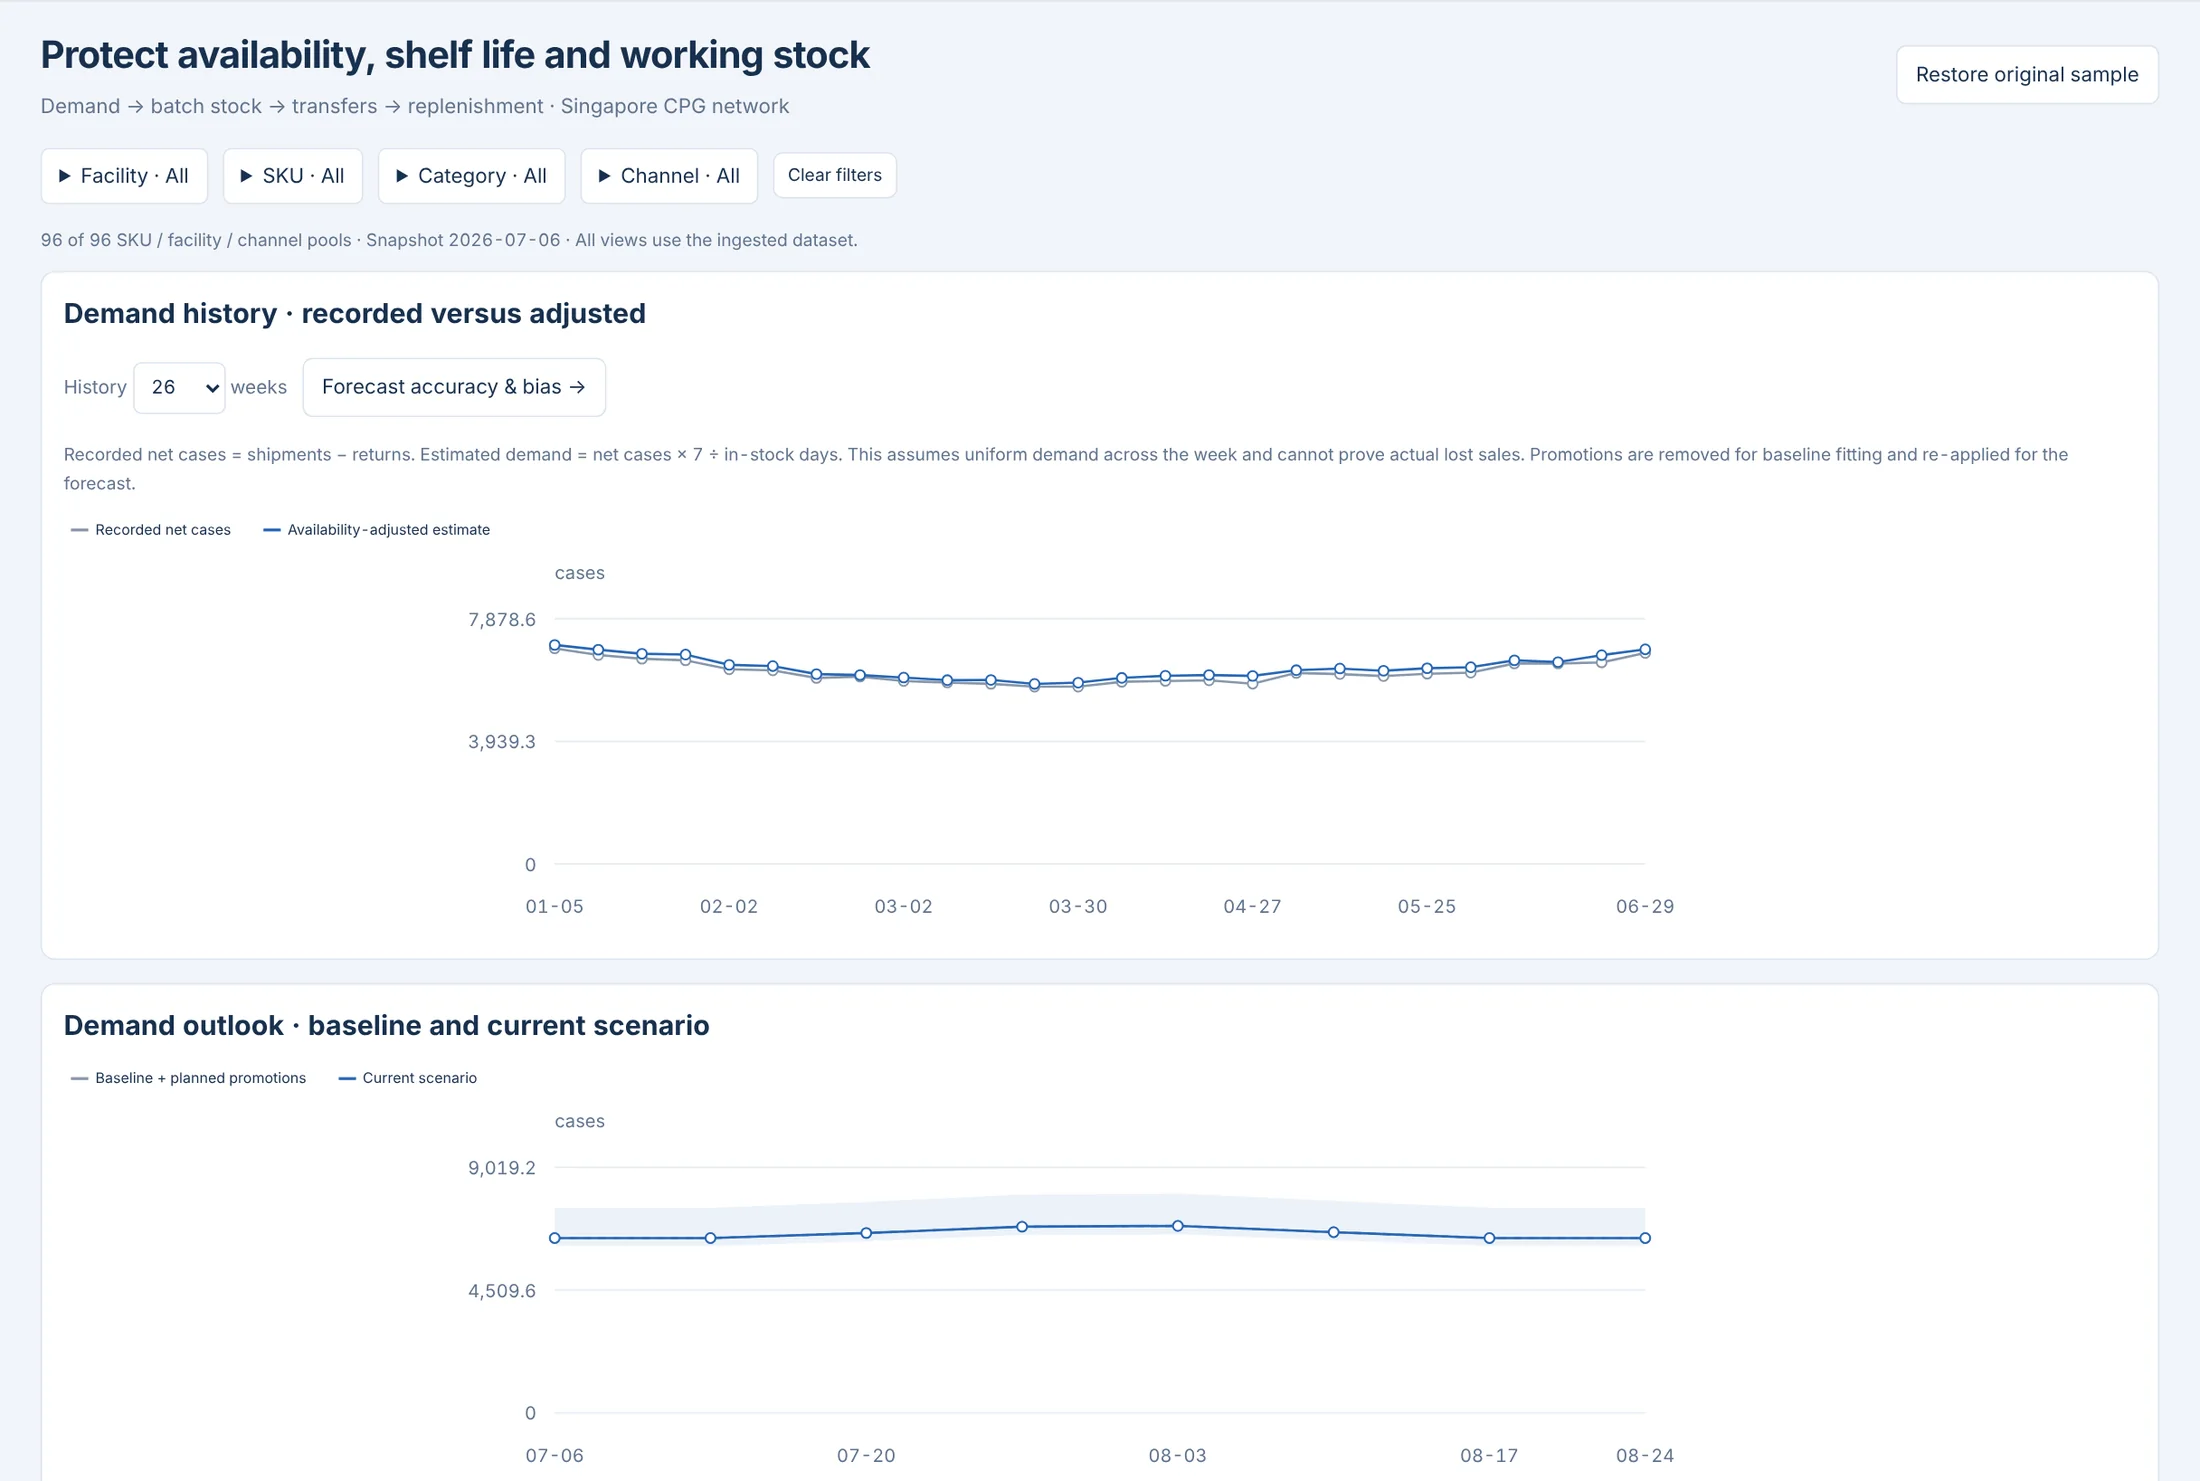Open Forecast accuracy & bias link
Viewport: 2200px width, 1481px height.
[454, 387]
